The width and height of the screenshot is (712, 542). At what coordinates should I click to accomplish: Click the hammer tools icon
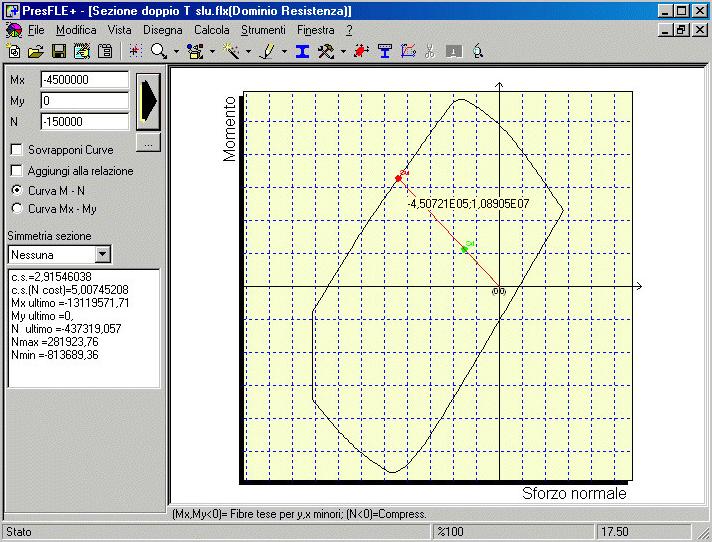click(325, 51)
